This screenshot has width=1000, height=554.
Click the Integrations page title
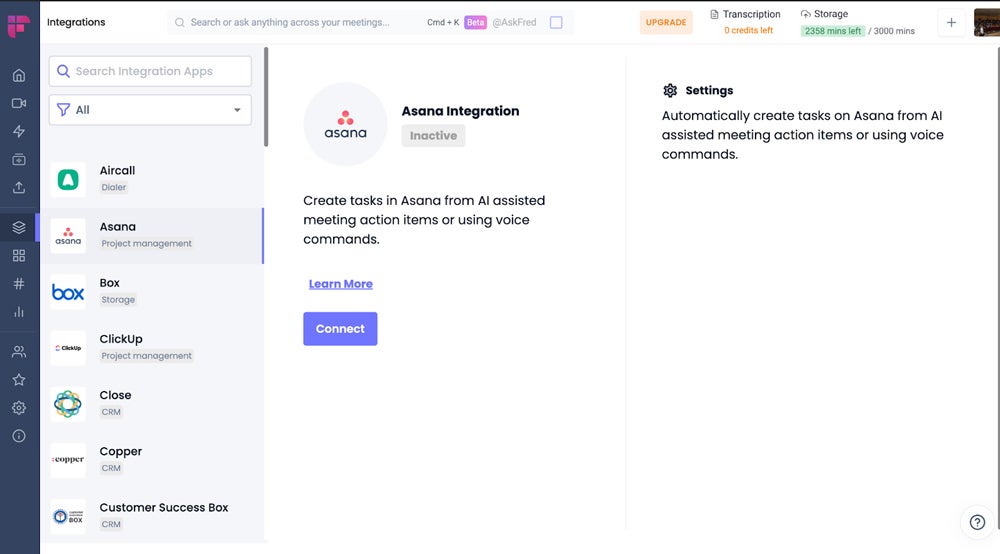pos(76,22)
